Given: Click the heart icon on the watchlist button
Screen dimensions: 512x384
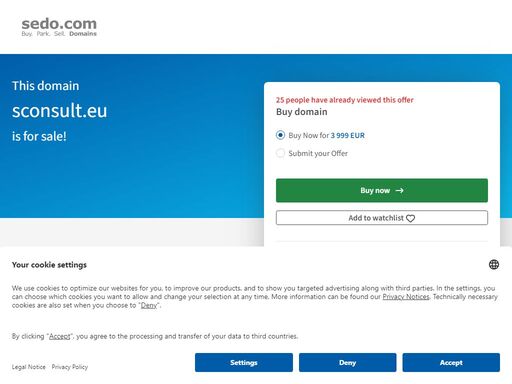Looking at the screenshot, I should [411, 218].
